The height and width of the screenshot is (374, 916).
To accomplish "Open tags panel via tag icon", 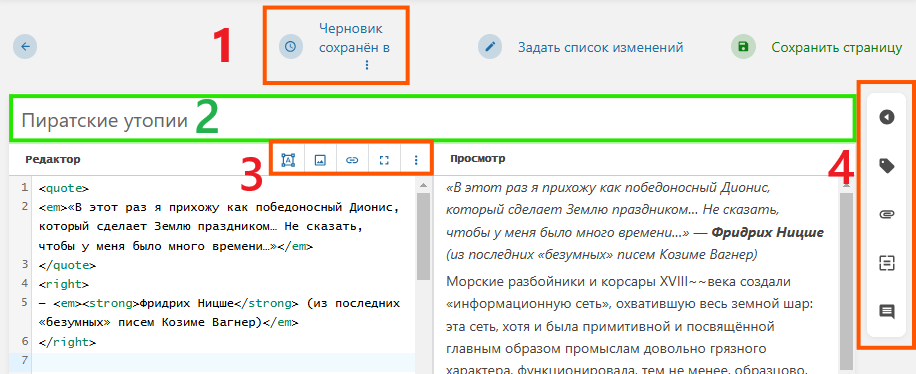I will [x=887, y=166].
